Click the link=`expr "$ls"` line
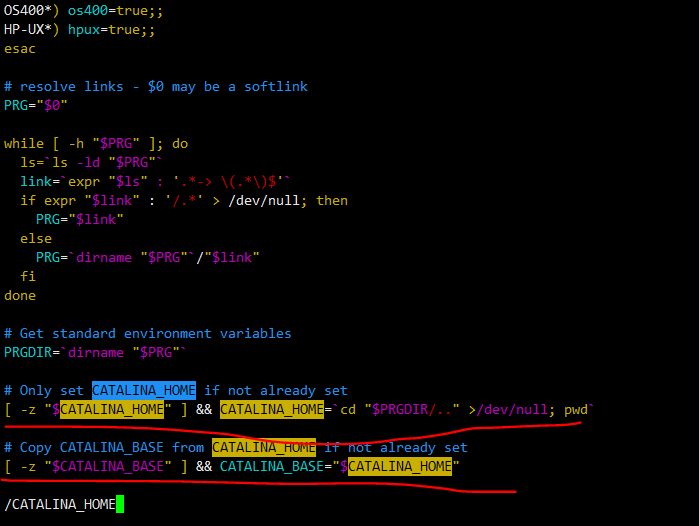 point(155,181)
